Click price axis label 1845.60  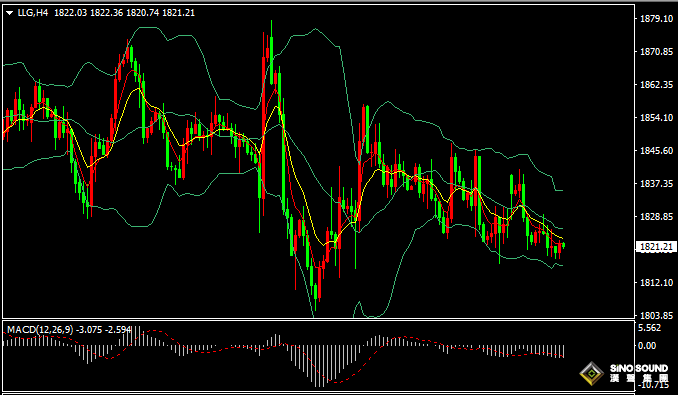tap(656, 151)
